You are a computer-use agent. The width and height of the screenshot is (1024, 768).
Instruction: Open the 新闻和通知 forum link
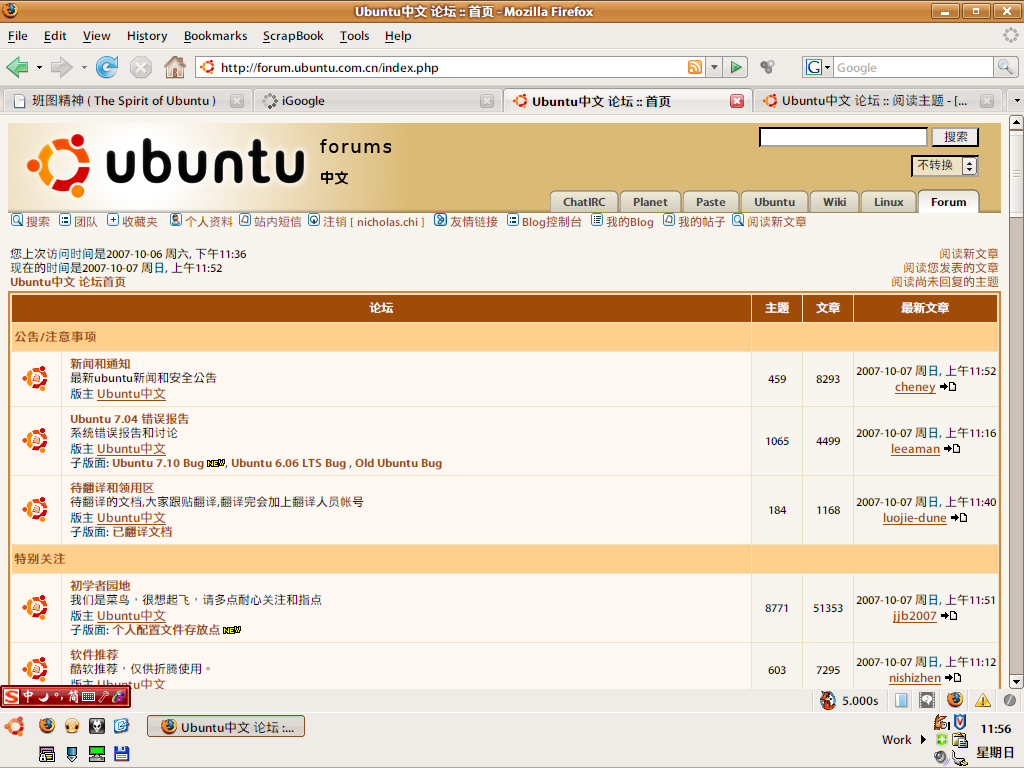pos(100,364)
